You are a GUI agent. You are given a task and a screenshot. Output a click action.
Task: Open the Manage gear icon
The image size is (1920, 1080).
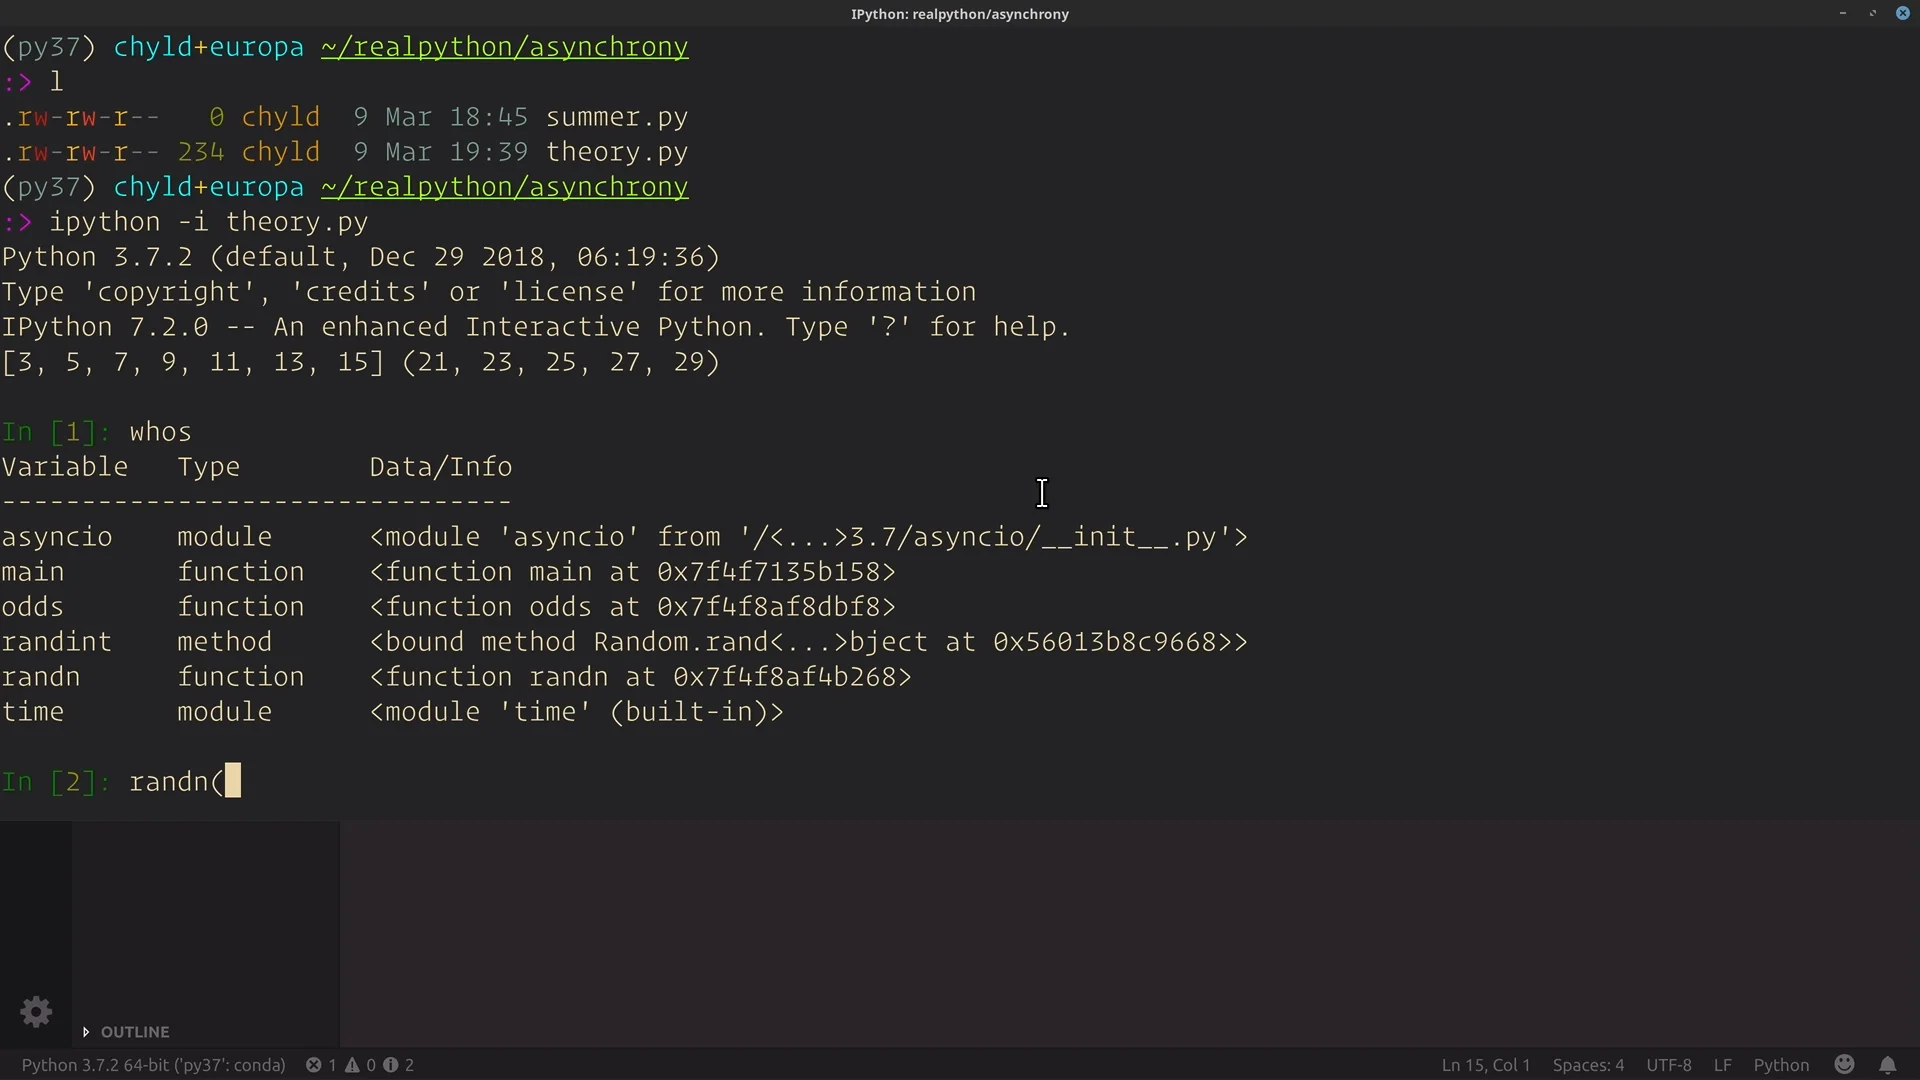point(36,1012)
